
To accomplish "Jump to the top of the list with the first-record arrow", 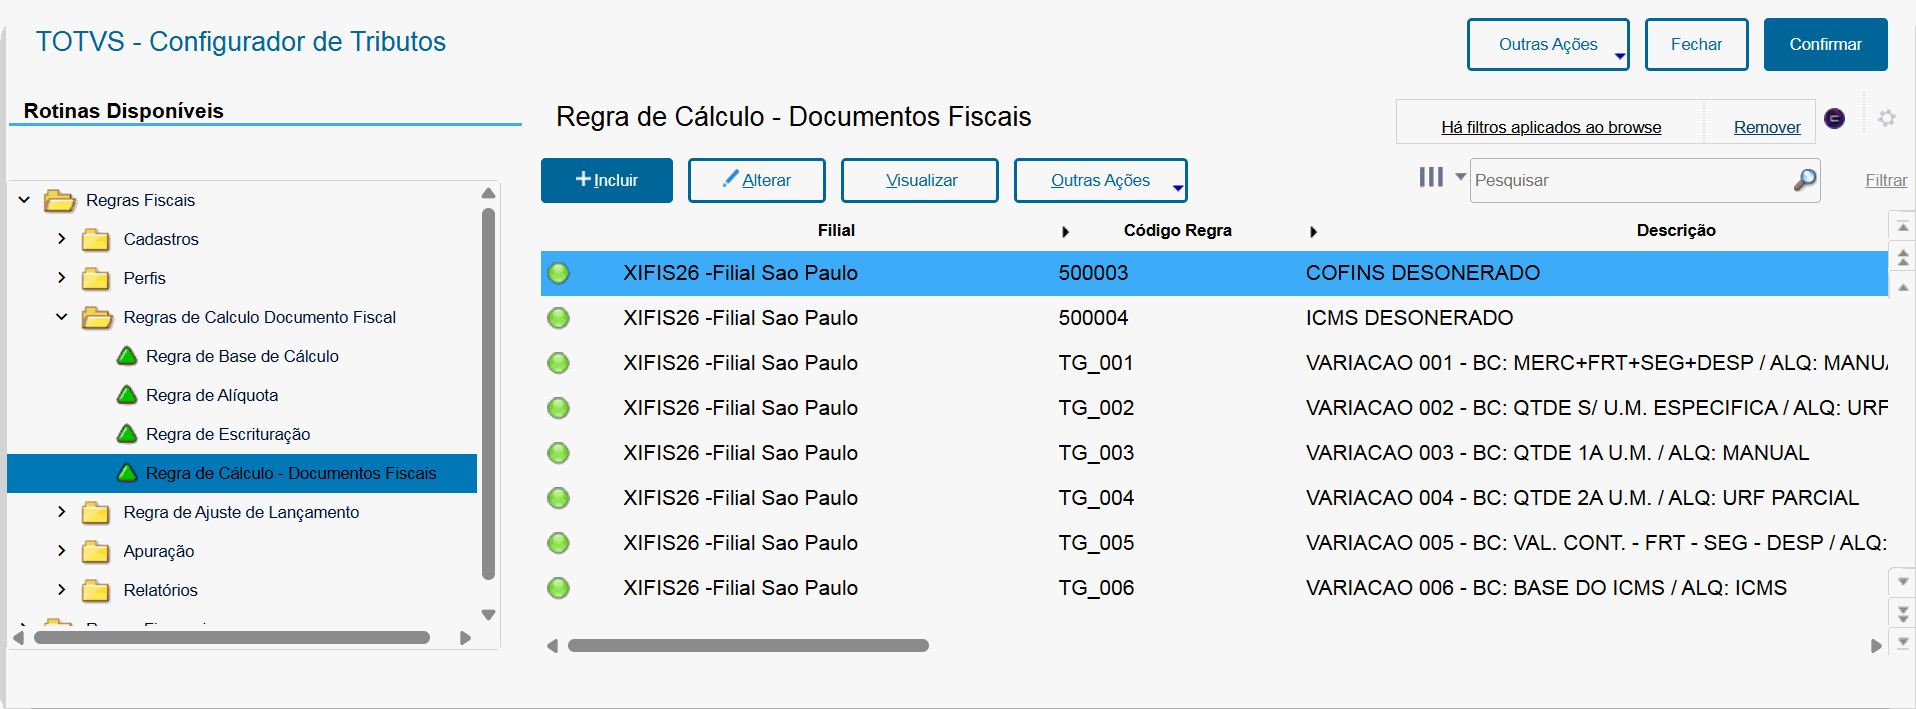I will coord(1903,227).
